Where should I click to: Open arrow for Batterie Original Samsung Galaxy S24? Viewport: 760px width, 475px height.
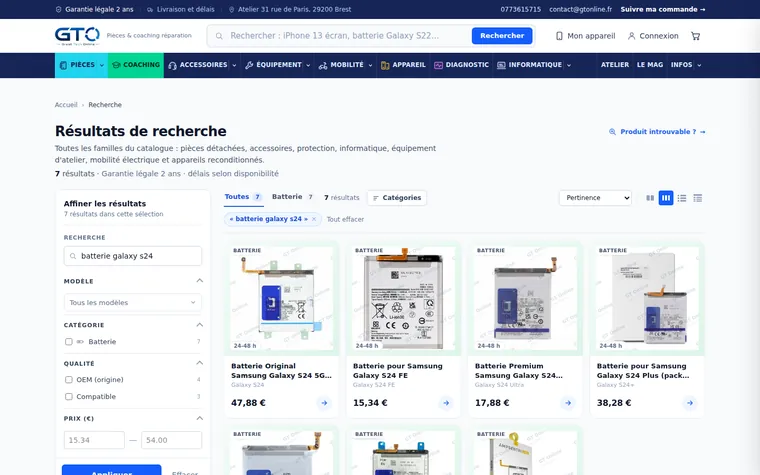click(x=324, y=403)
